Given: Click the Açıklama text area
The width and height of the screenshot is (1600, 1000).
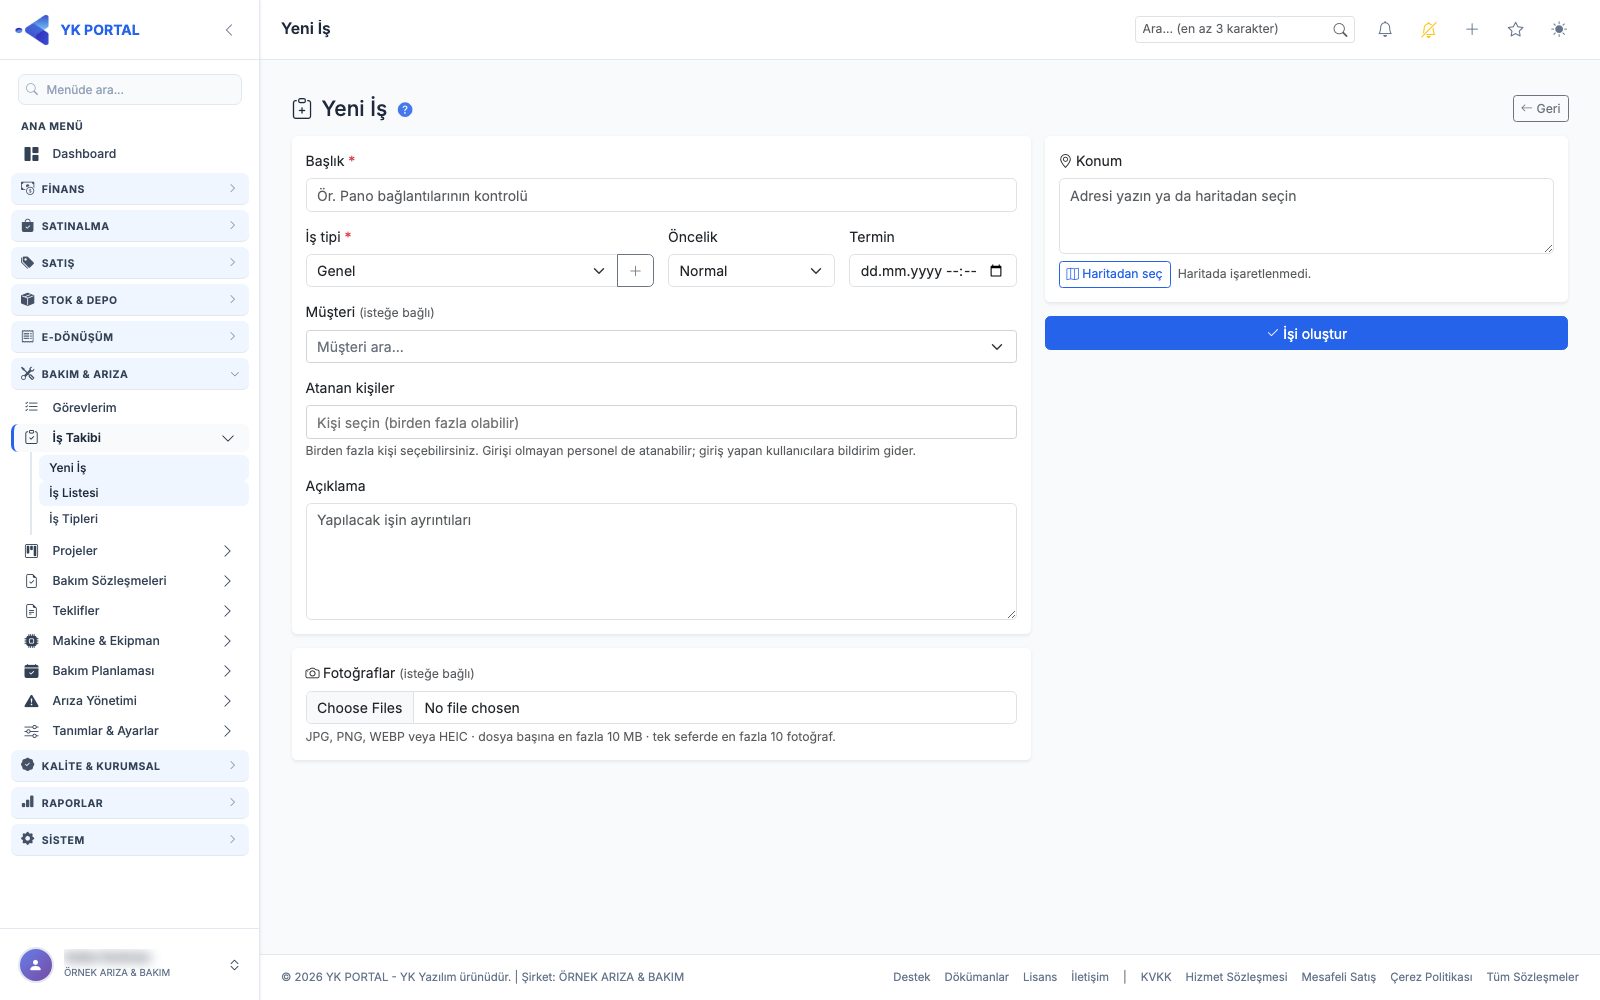Looking at the screenshot, I should pos(661,562).
